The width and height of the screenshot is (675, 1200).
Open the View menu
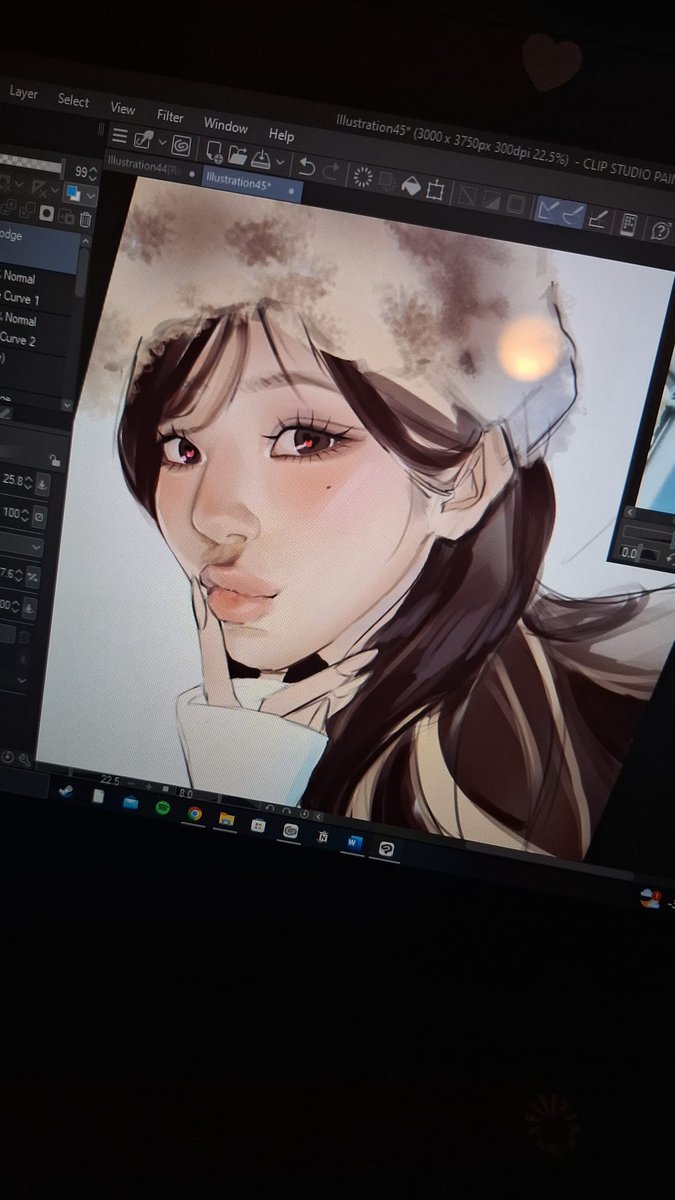[x=122, y=108]
